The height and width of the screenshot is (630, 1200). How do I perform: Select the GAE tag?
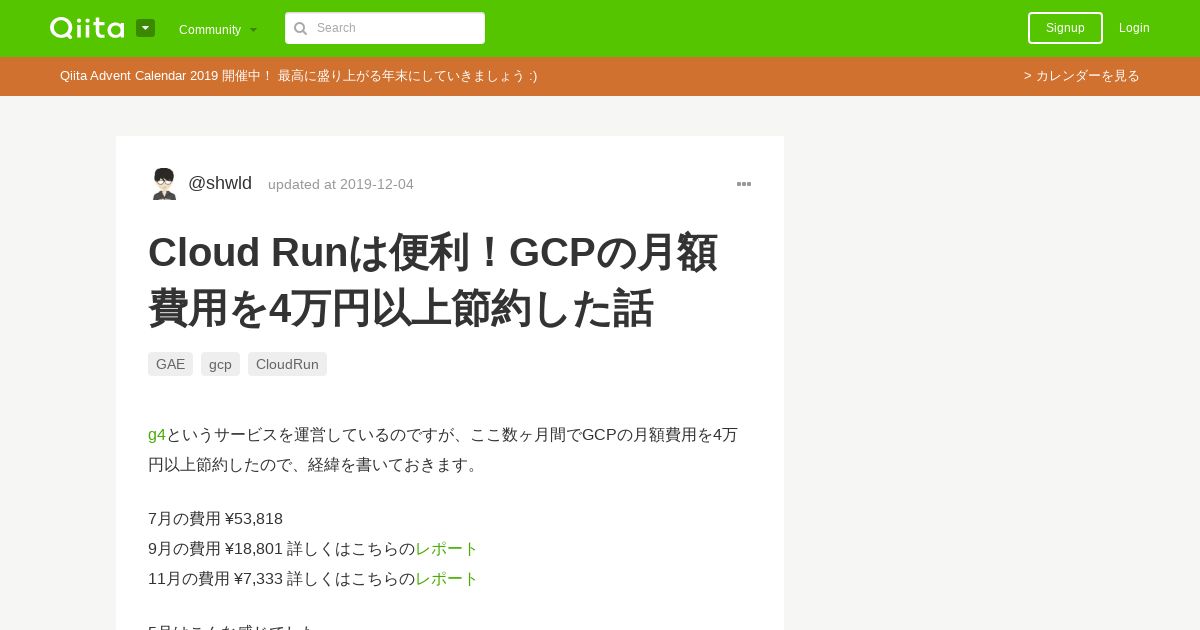[x=170, y=364]
